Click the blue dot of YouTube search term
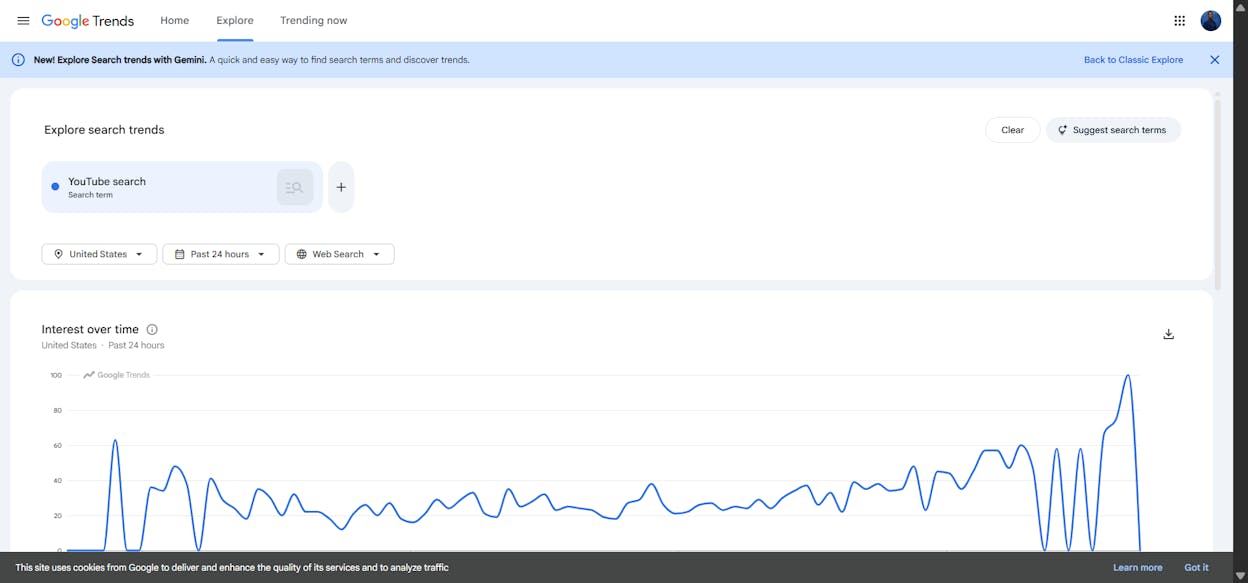The height and width of the screenshot is (583, 1248). point(55,187)
